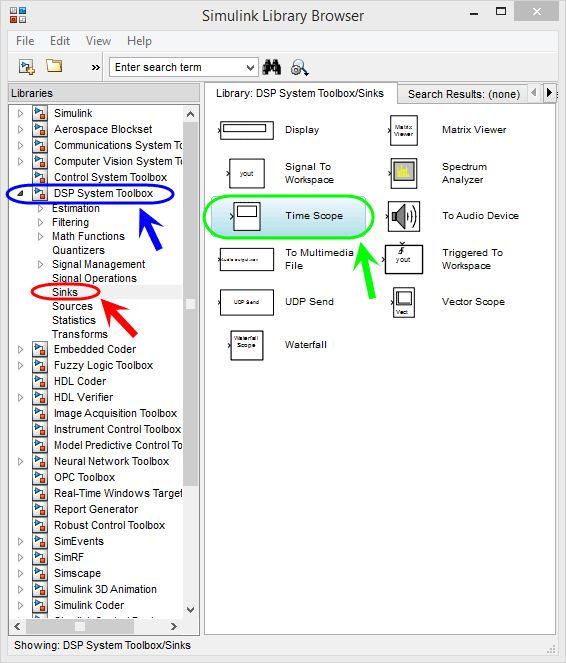This screenshot has width=566, height=663.
Task: Select Image Acquisition Toolbox library
Action: click(x=115, y=414)
